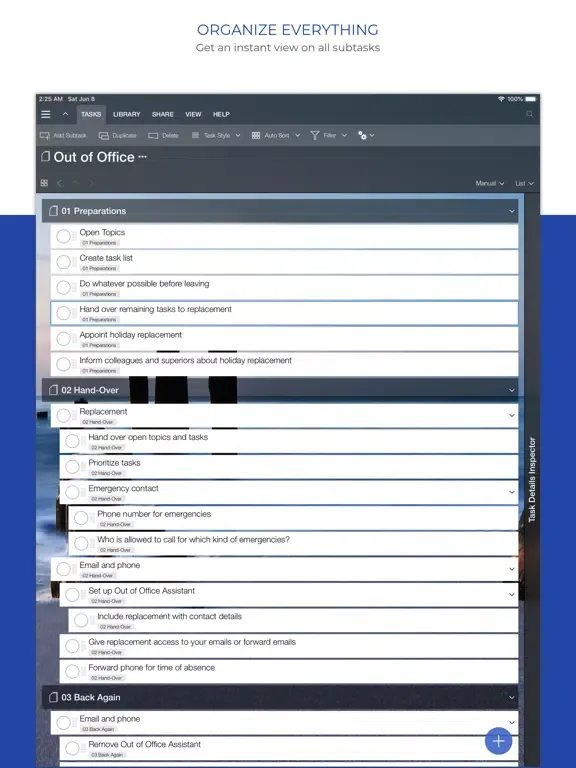The height and width of the screenshot is (768, 576).
Task: Click the 02 Hand-Over folder icon
Action: (53, 390)
